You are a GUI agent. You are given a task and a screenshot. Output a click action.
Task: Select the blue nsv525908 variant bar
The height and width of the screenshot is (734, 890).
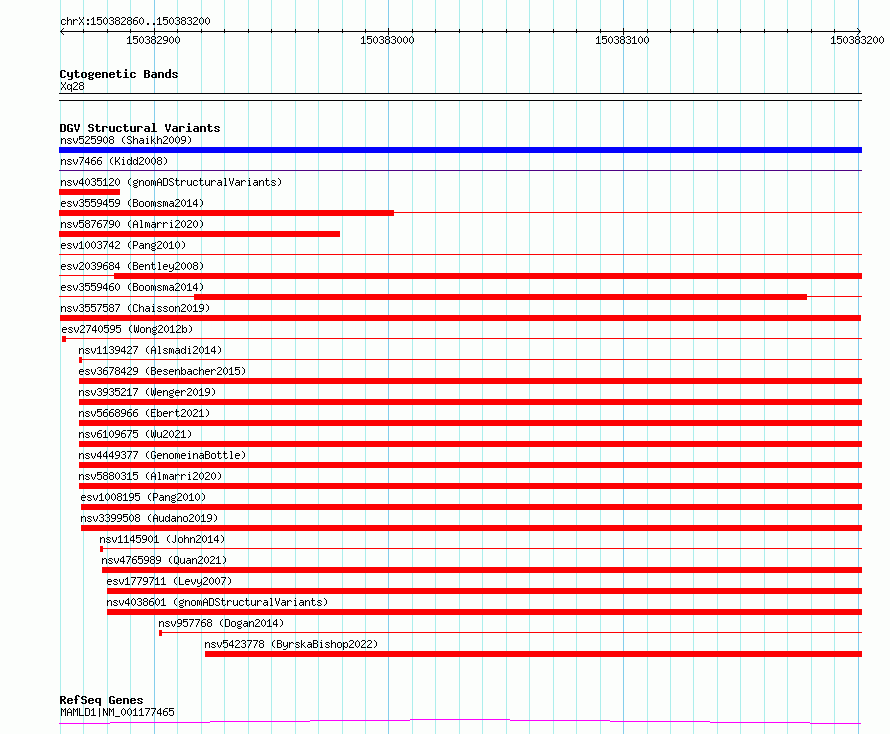[x=460, y=150]
